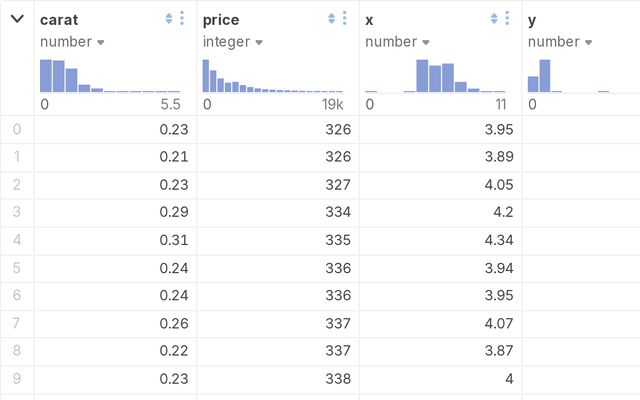Collapse the table with top-left chevron
640x400 pixels.
16,19
